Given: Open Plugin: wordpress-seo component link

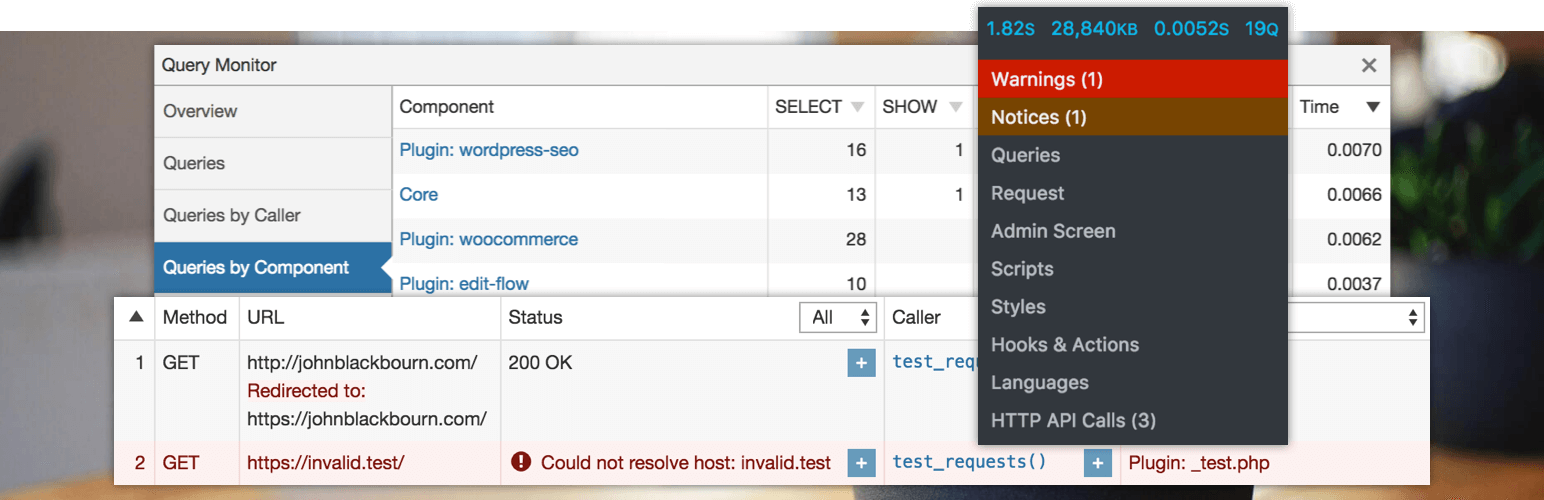Looking at the screenshot, I should point(489,151).
